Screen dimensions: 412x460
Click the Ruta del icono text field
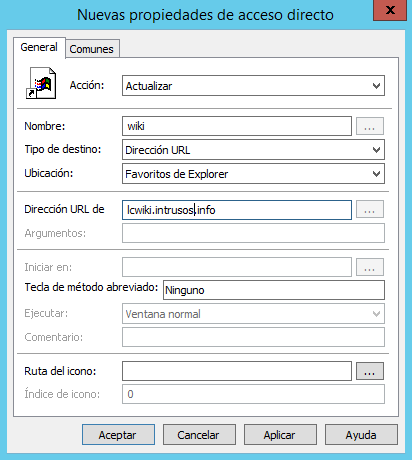[x=237, y=371]
